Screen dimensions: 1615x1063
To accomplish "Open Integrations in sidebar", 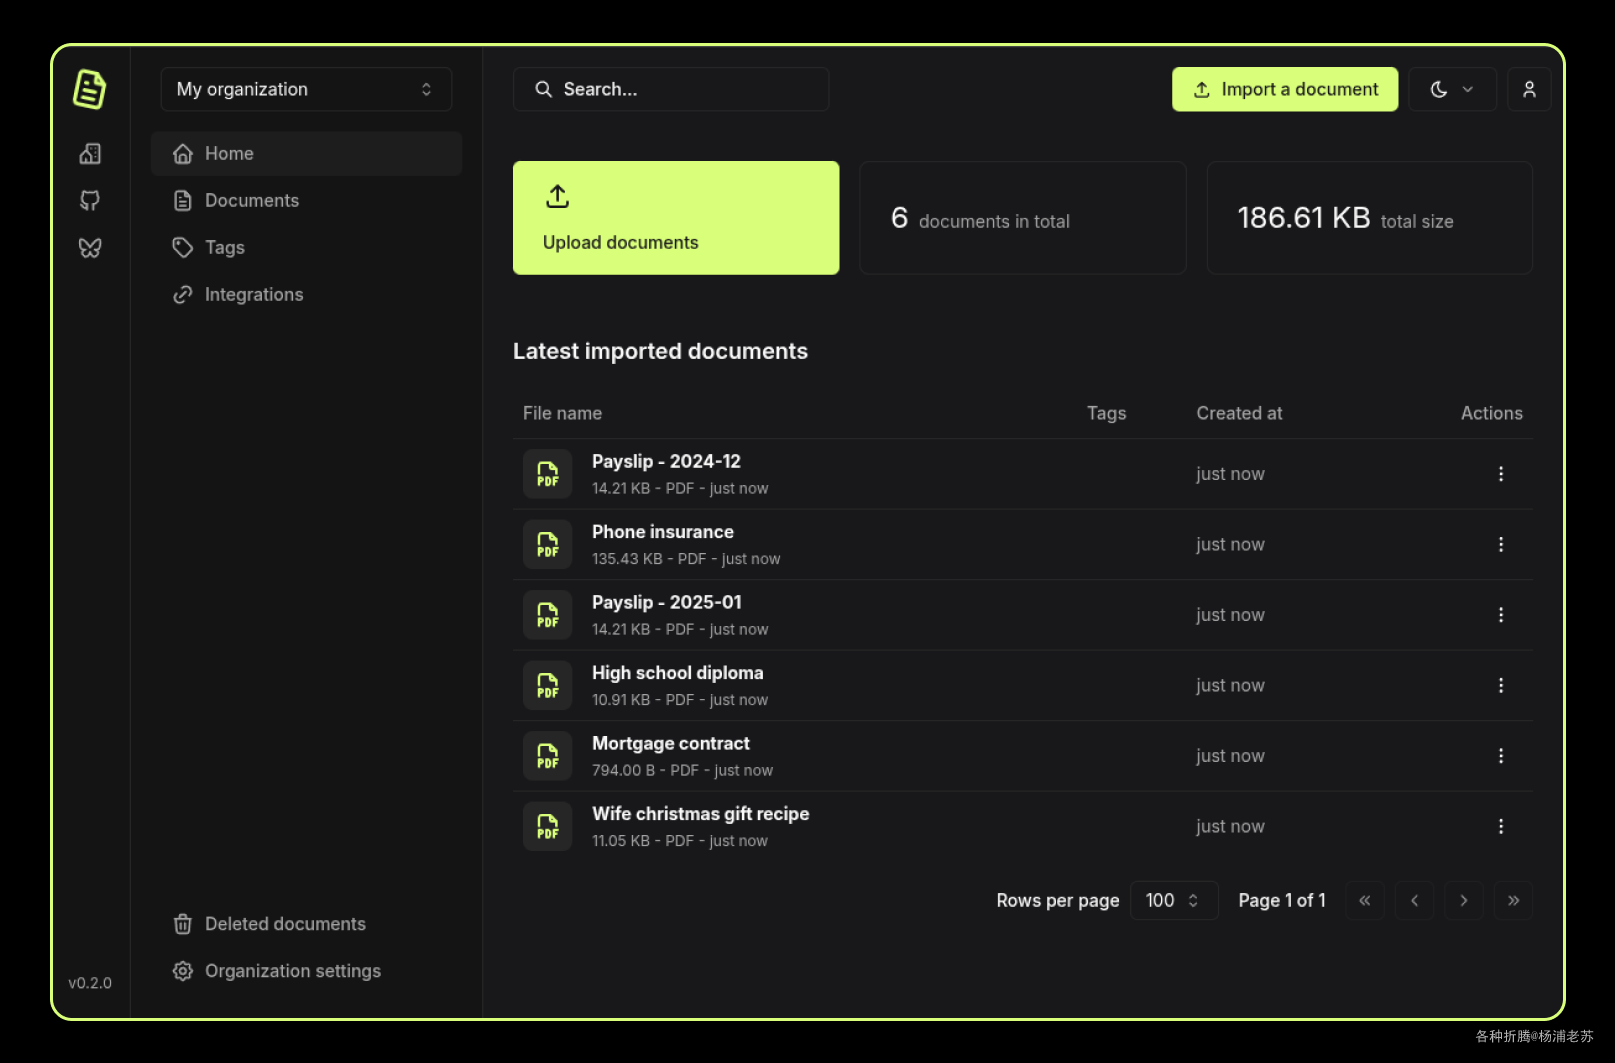I will click(306, 294).
